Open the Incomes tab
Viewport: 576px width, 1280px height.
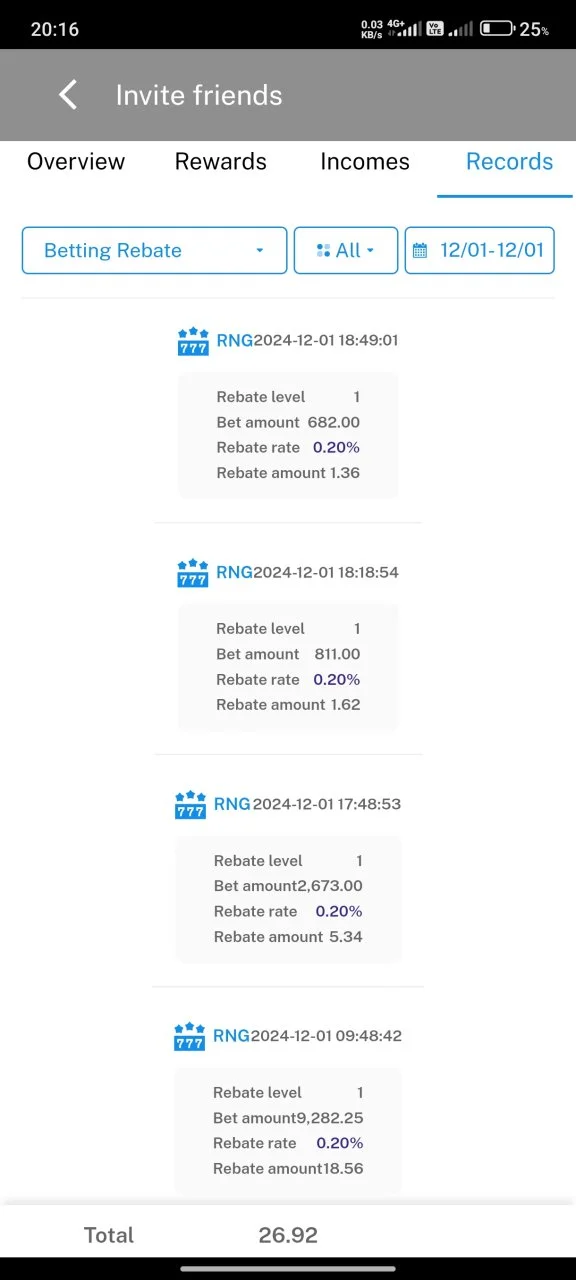(365, 162)
